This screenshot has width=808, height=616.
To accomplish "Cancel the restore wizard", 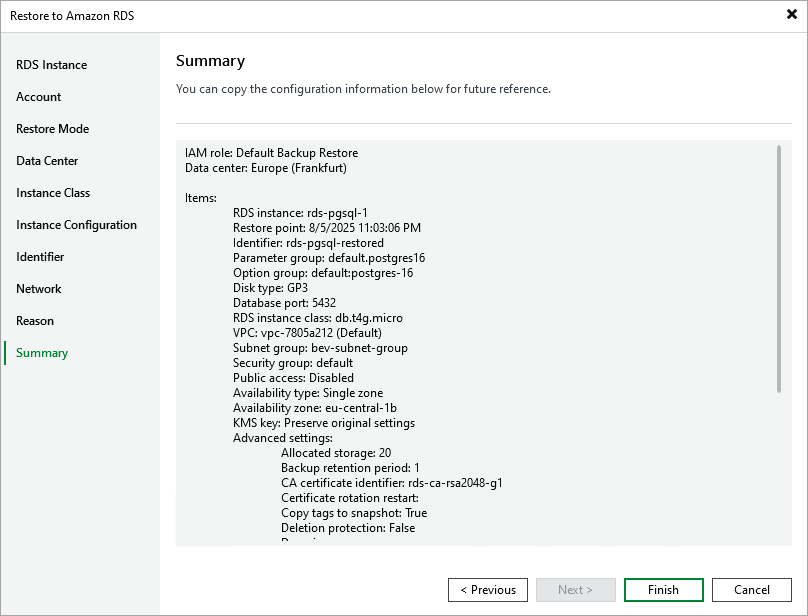I will coord(752,590).
